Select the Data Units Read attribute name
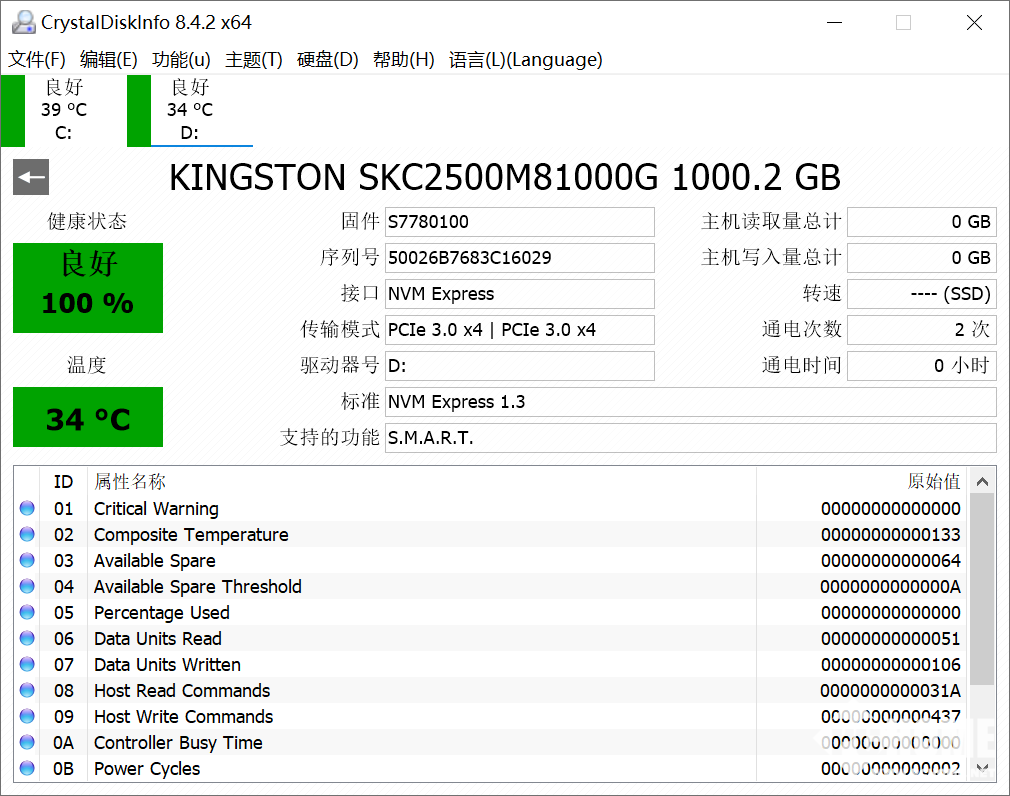 pos(158,638)
